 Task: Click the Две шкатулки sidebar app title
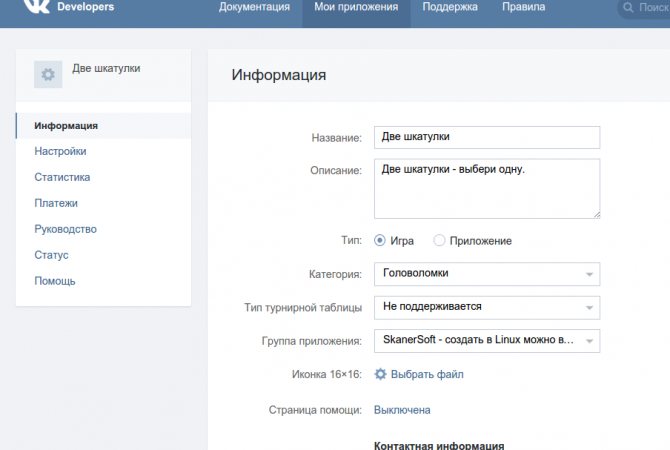point(106,68)
